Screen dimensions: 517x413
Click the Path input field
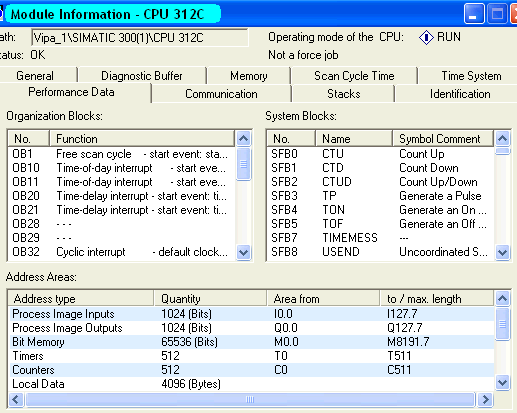tap(140, 38)
